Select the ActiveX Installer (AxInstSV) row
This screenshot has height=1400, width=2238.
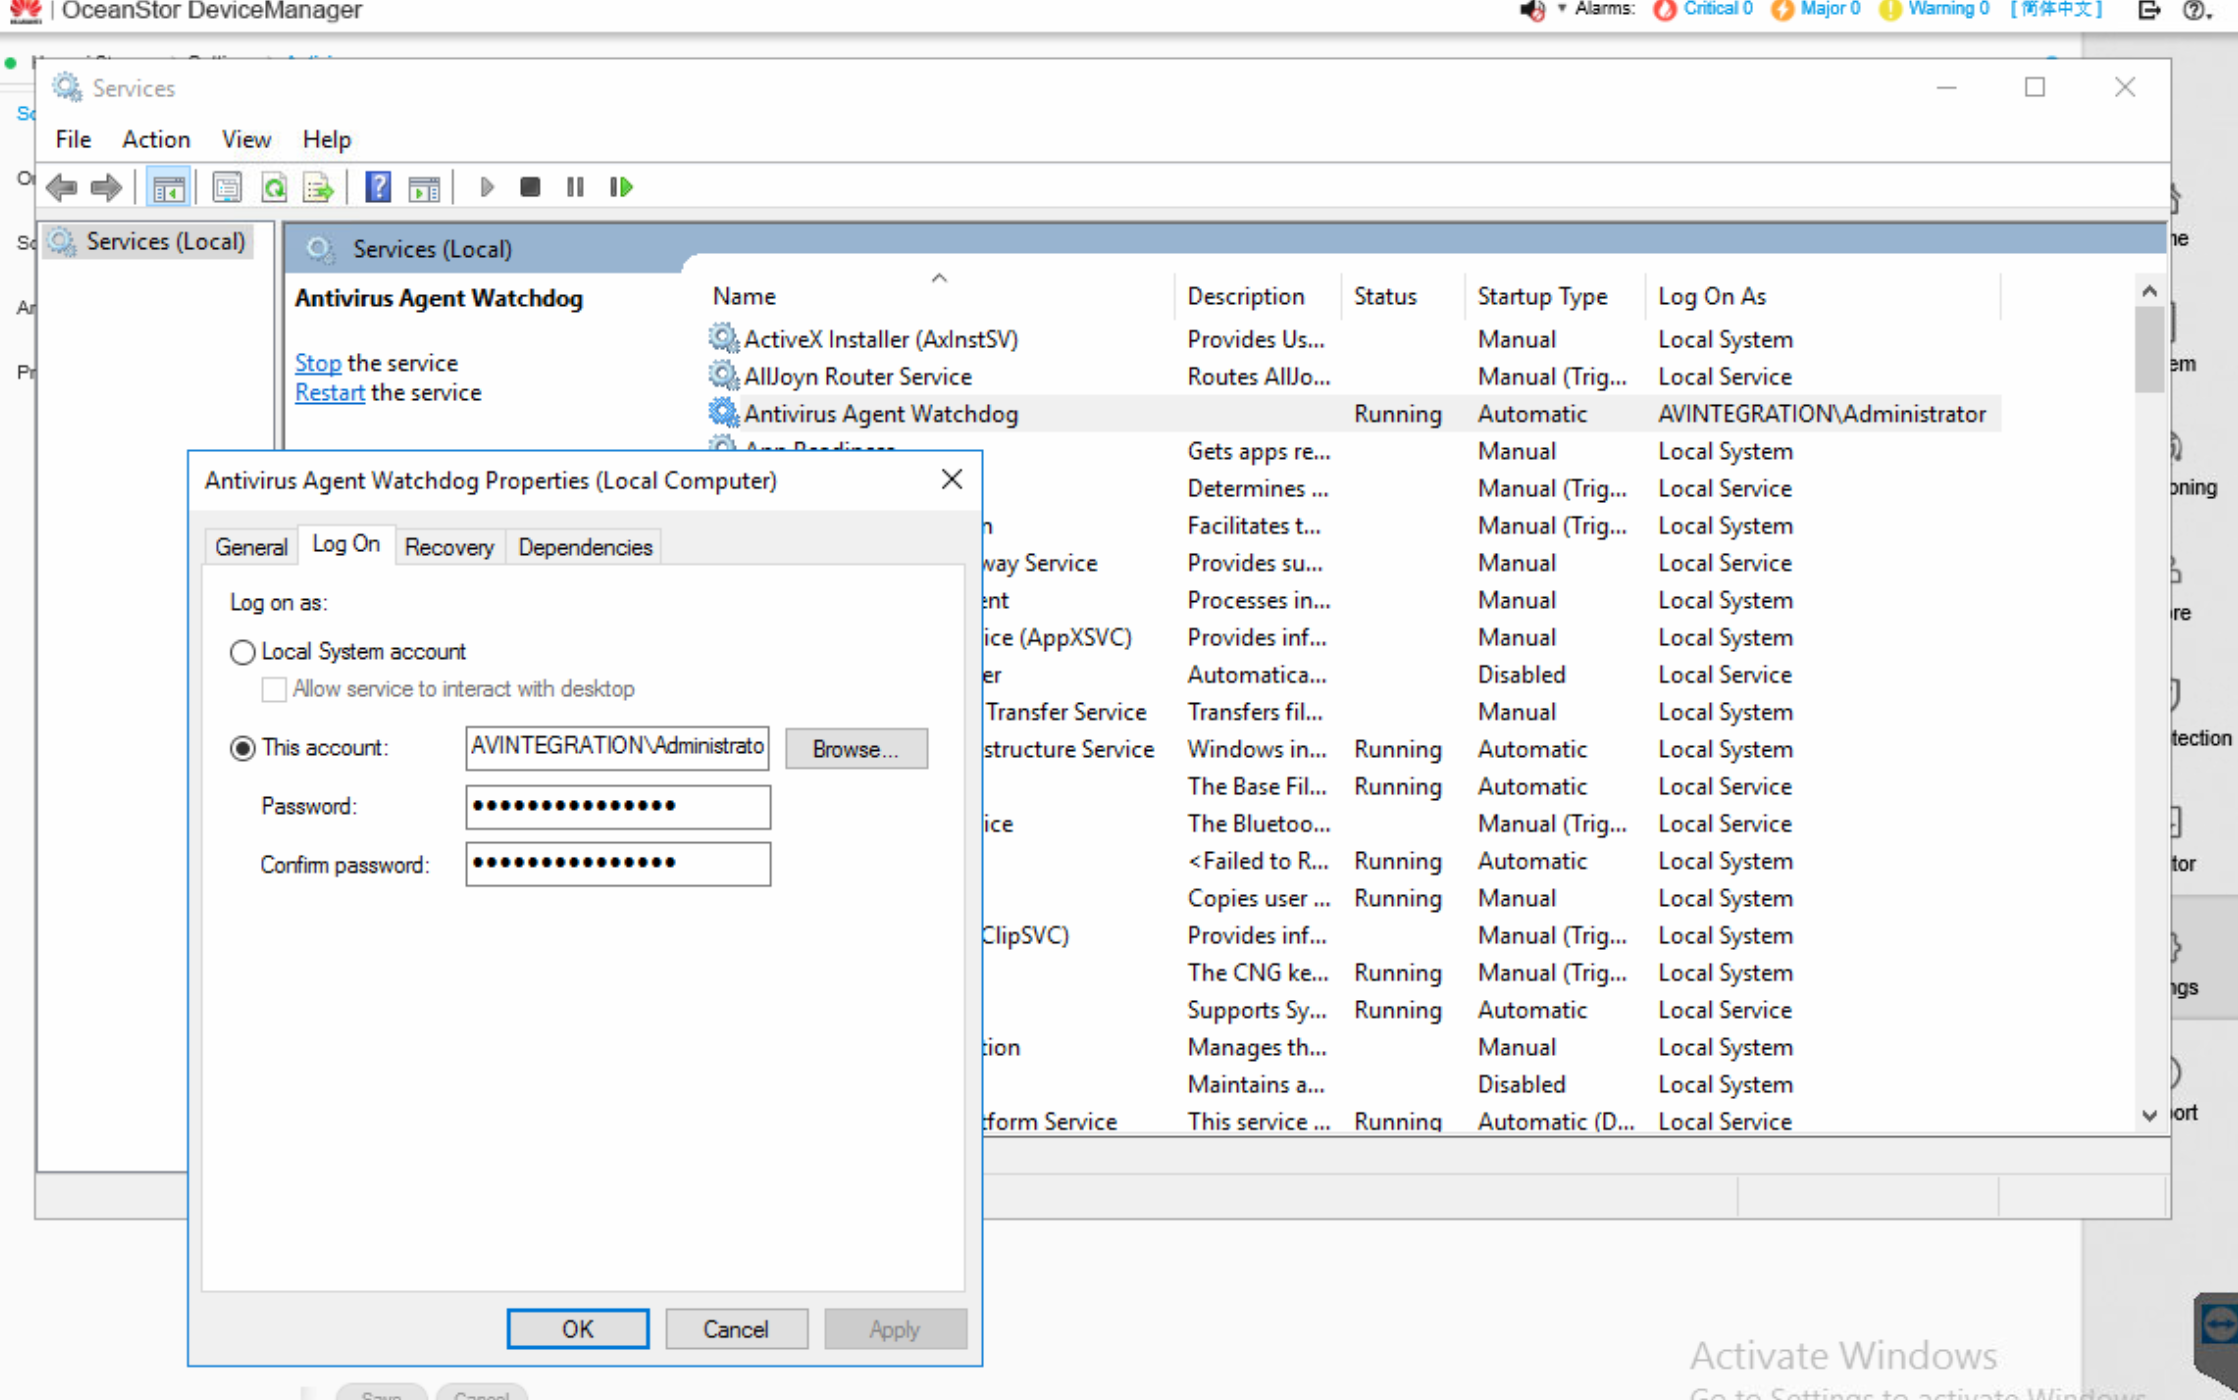tap(1353, 339)
